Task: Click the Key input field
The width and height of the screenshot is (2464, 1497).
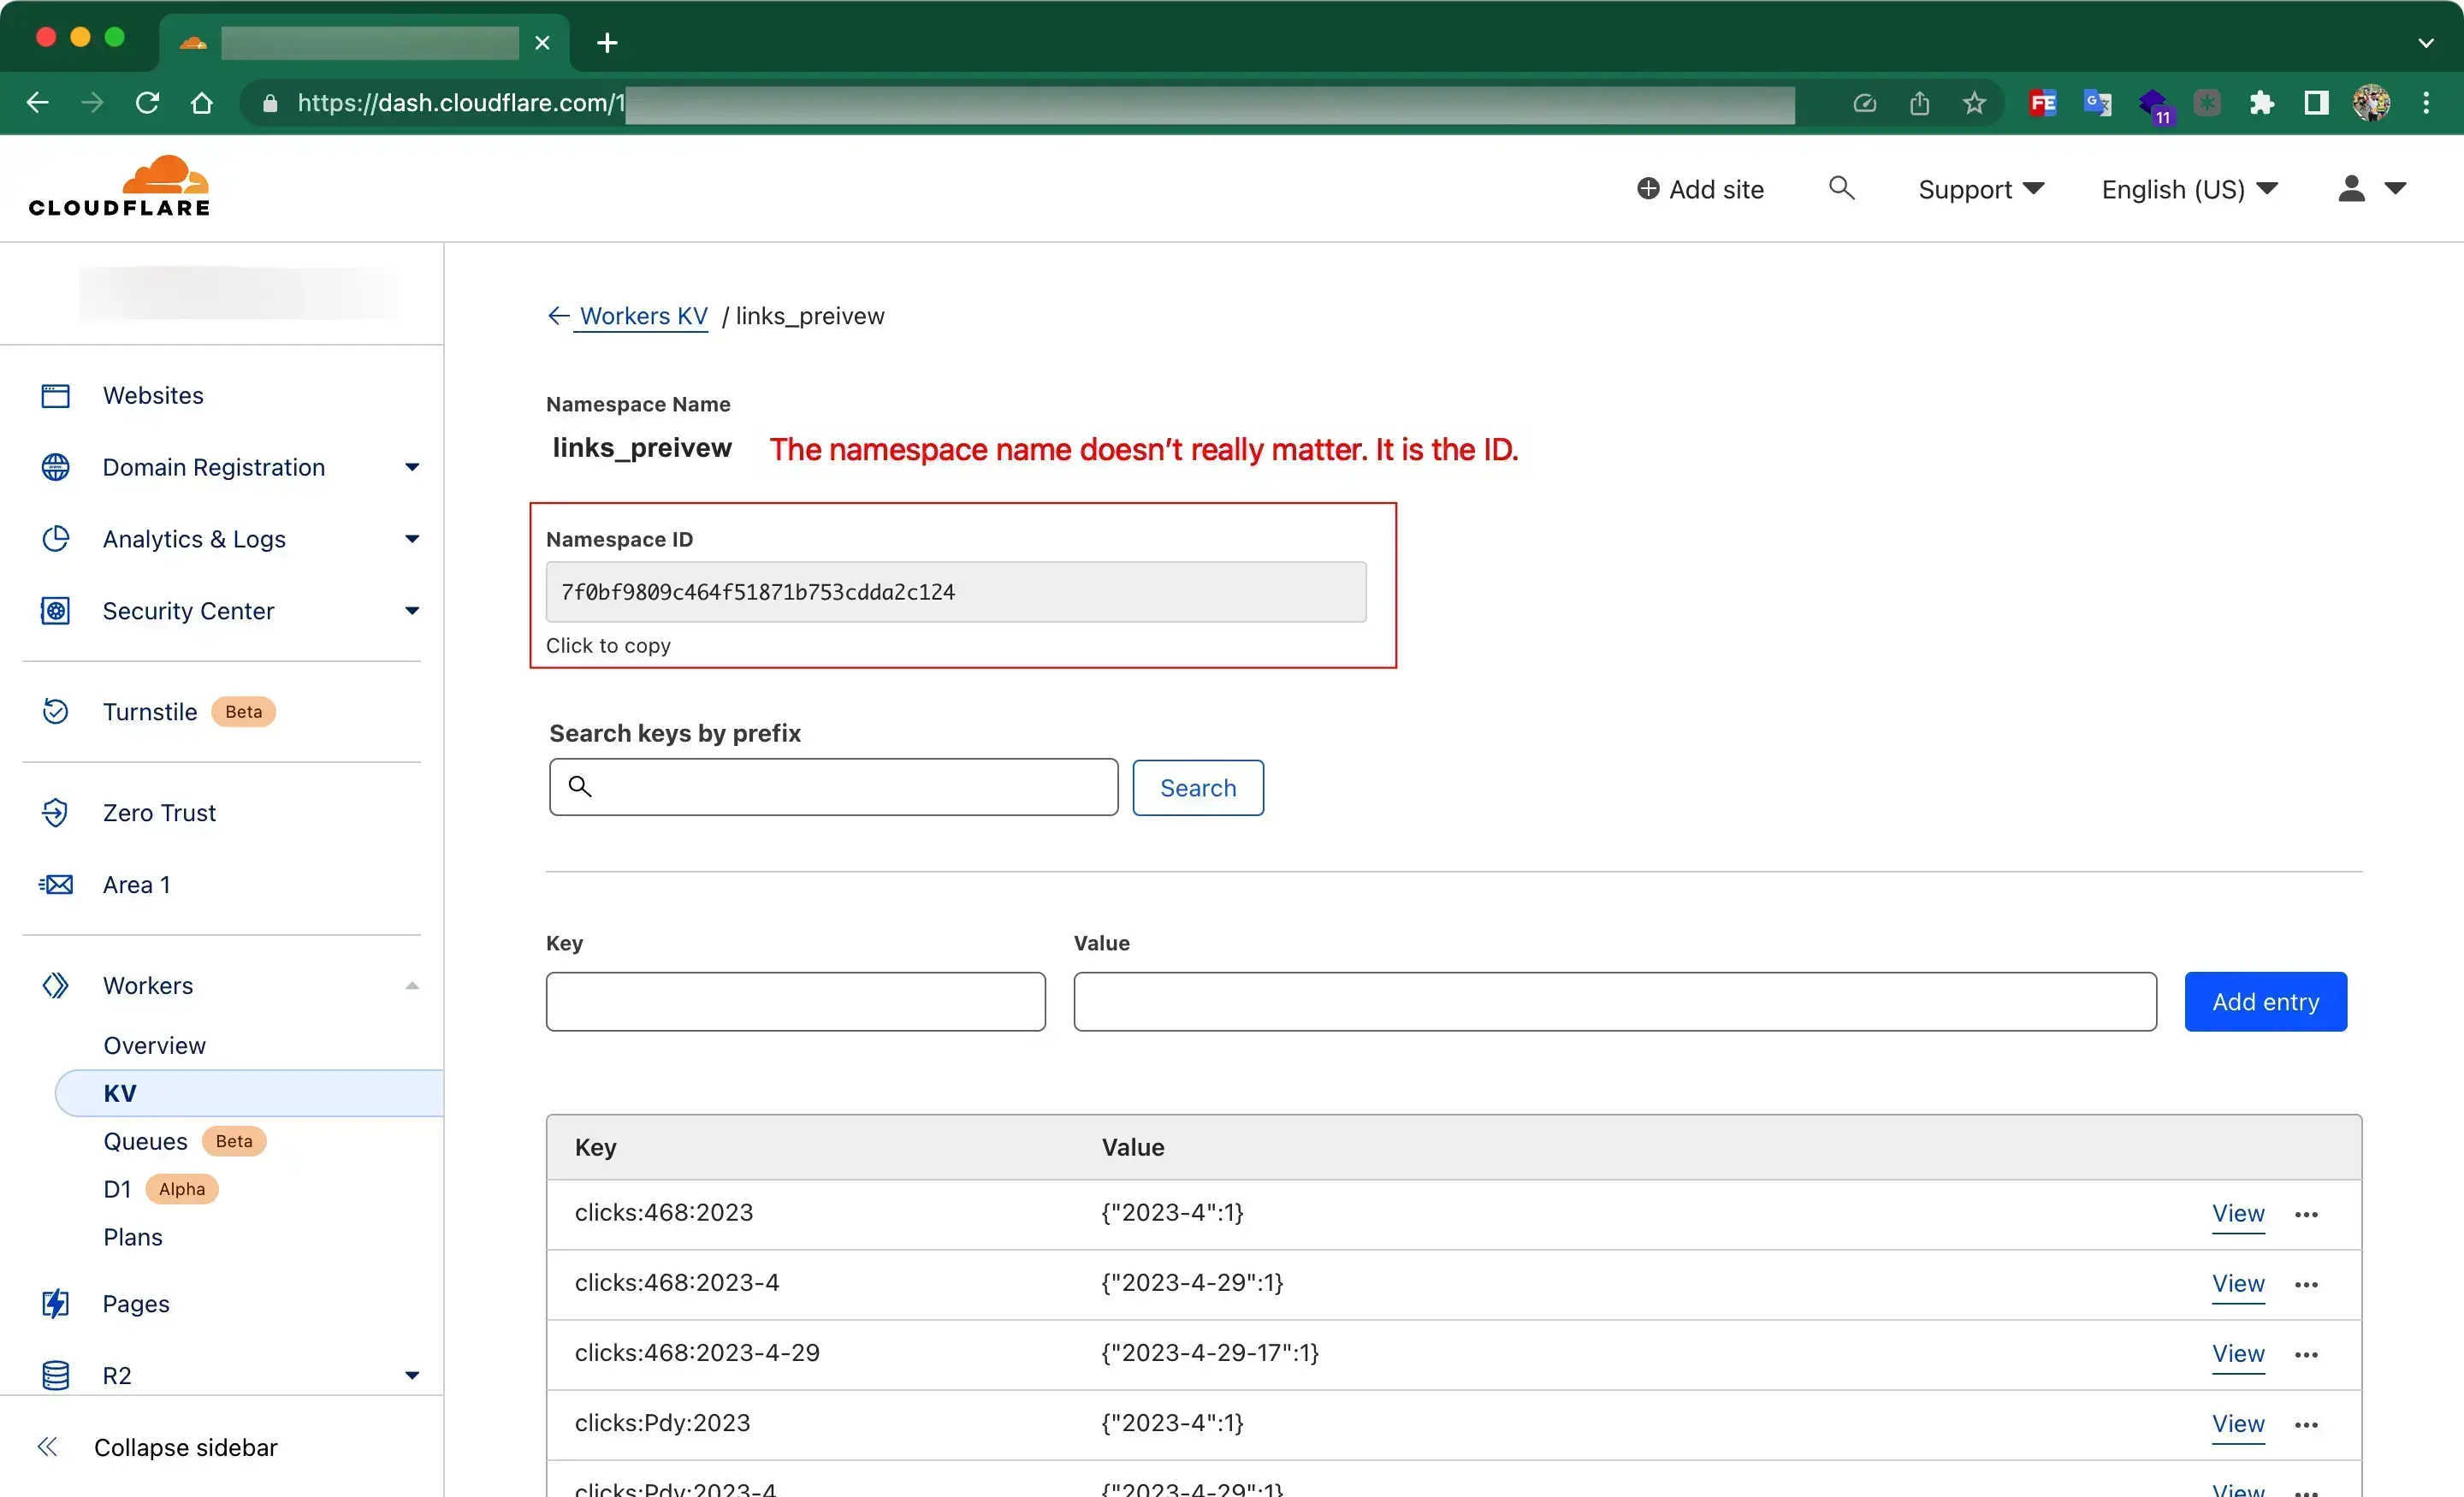Action: [796, 1001]
